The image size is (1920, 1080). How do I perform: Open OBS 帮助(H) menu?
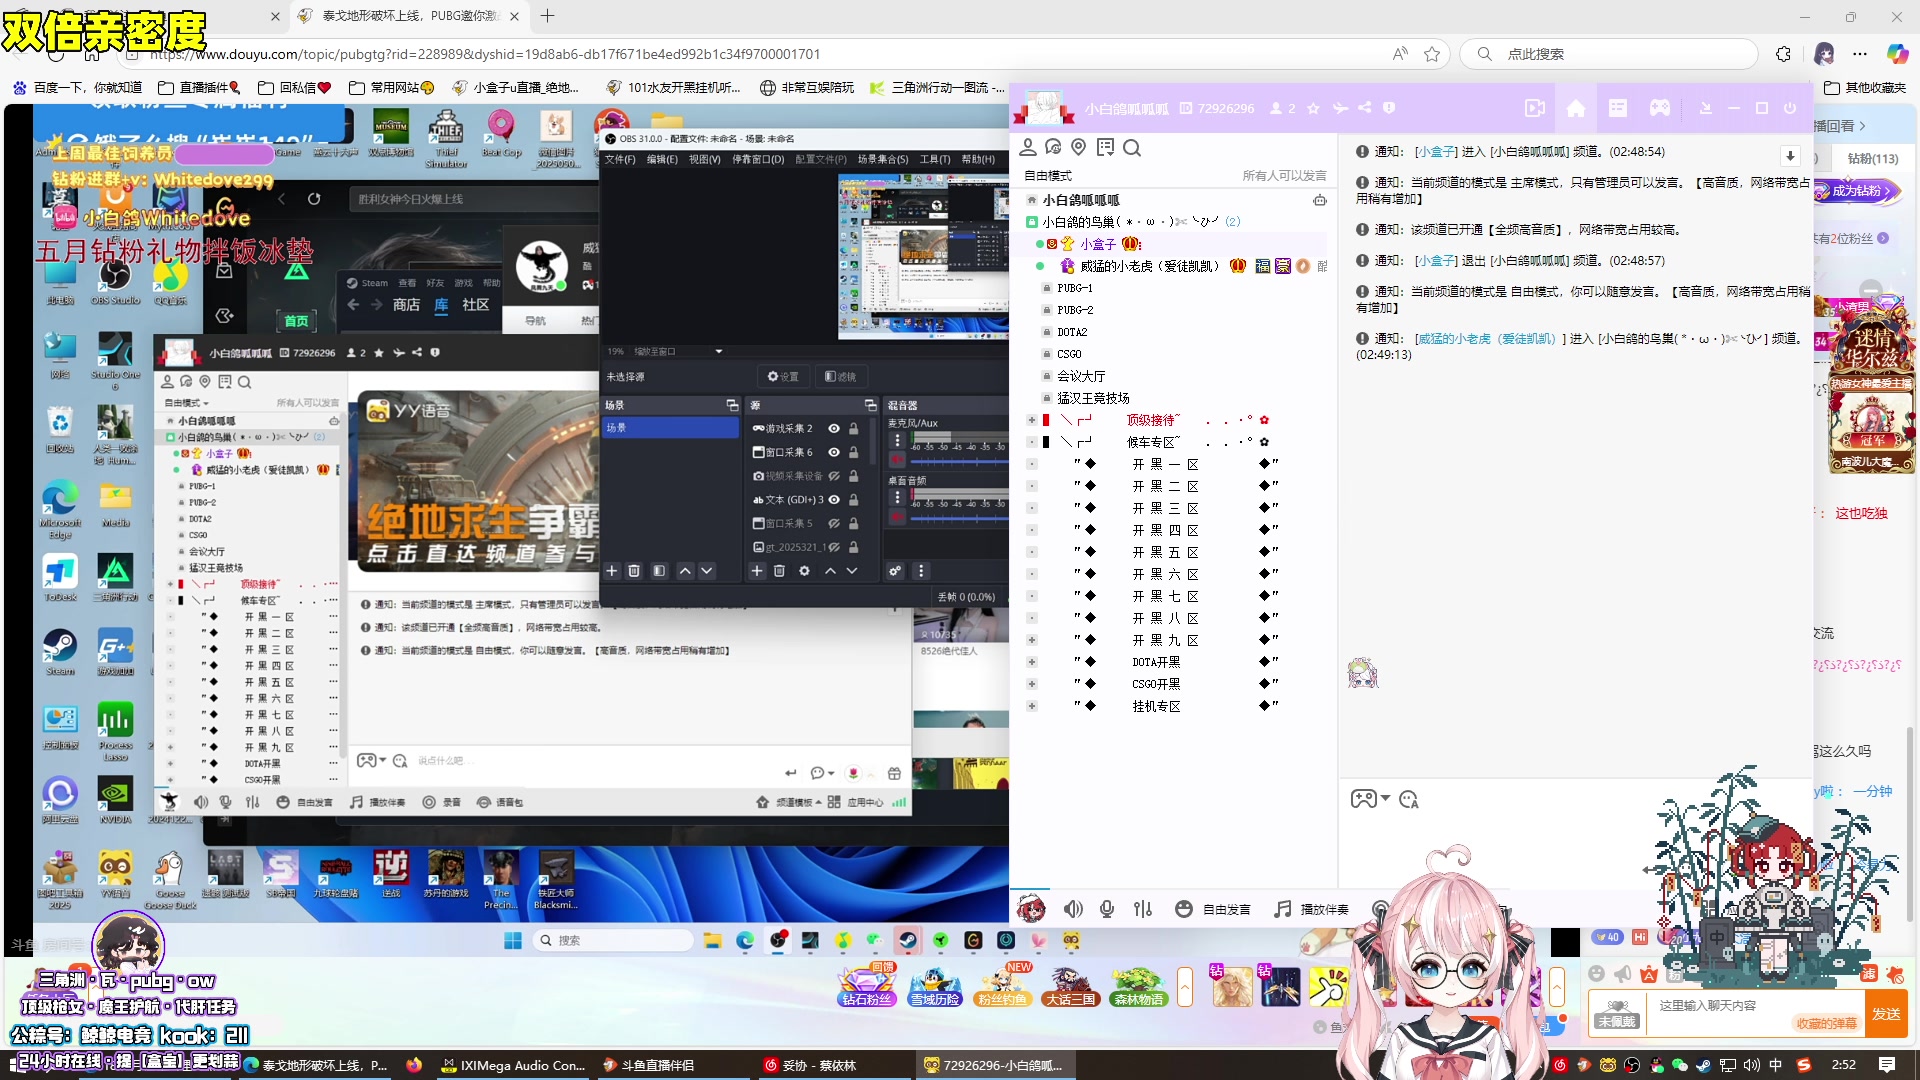[978, 159]
